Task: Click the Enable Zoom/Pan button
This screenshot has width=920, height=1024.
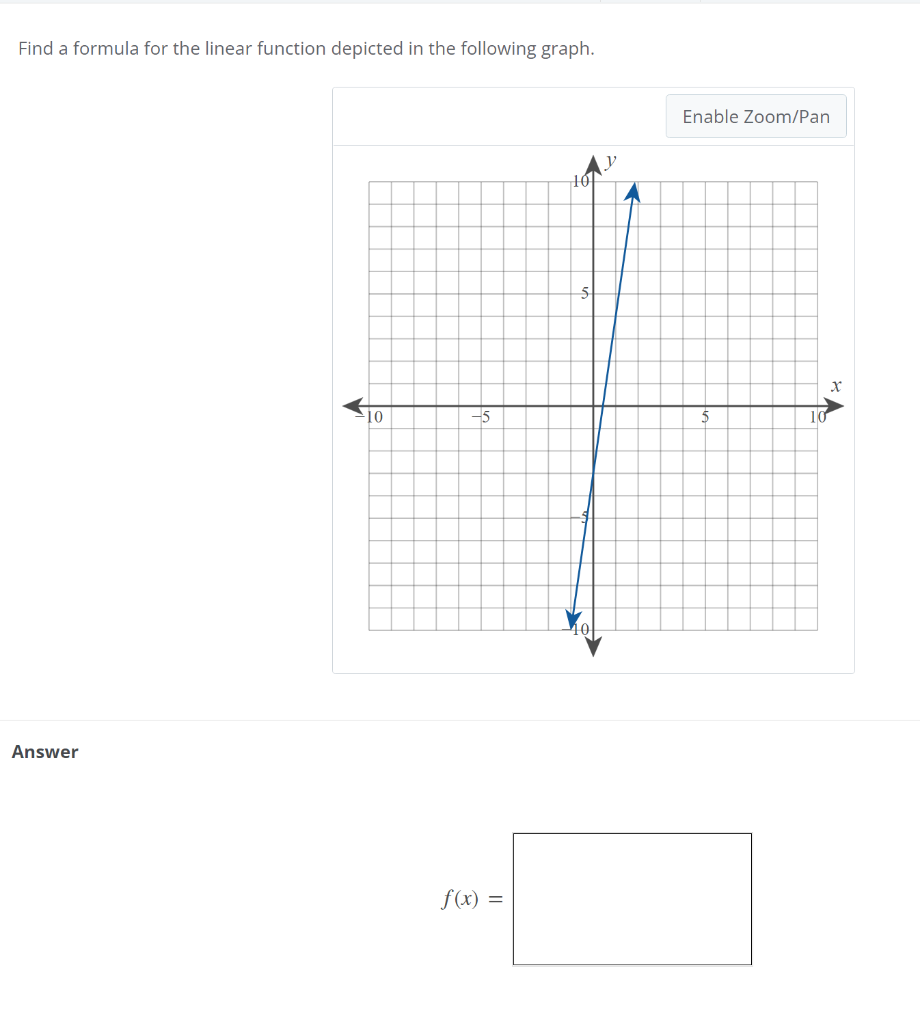Action: [x=755, y=116]
